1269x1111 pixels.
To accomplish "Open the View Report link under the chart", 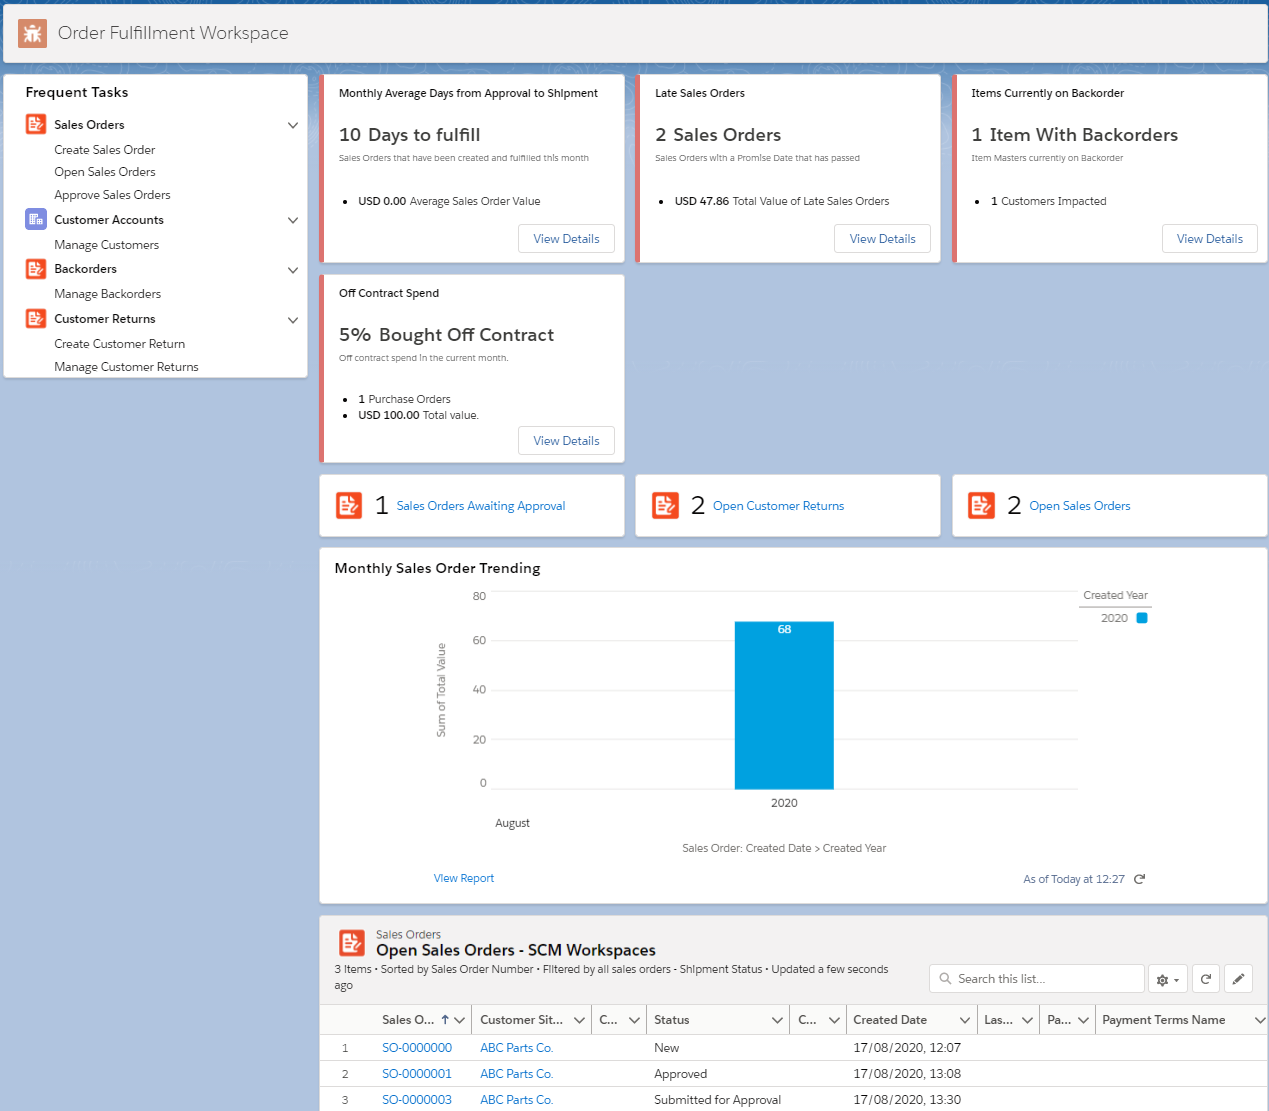I will 463,877.
